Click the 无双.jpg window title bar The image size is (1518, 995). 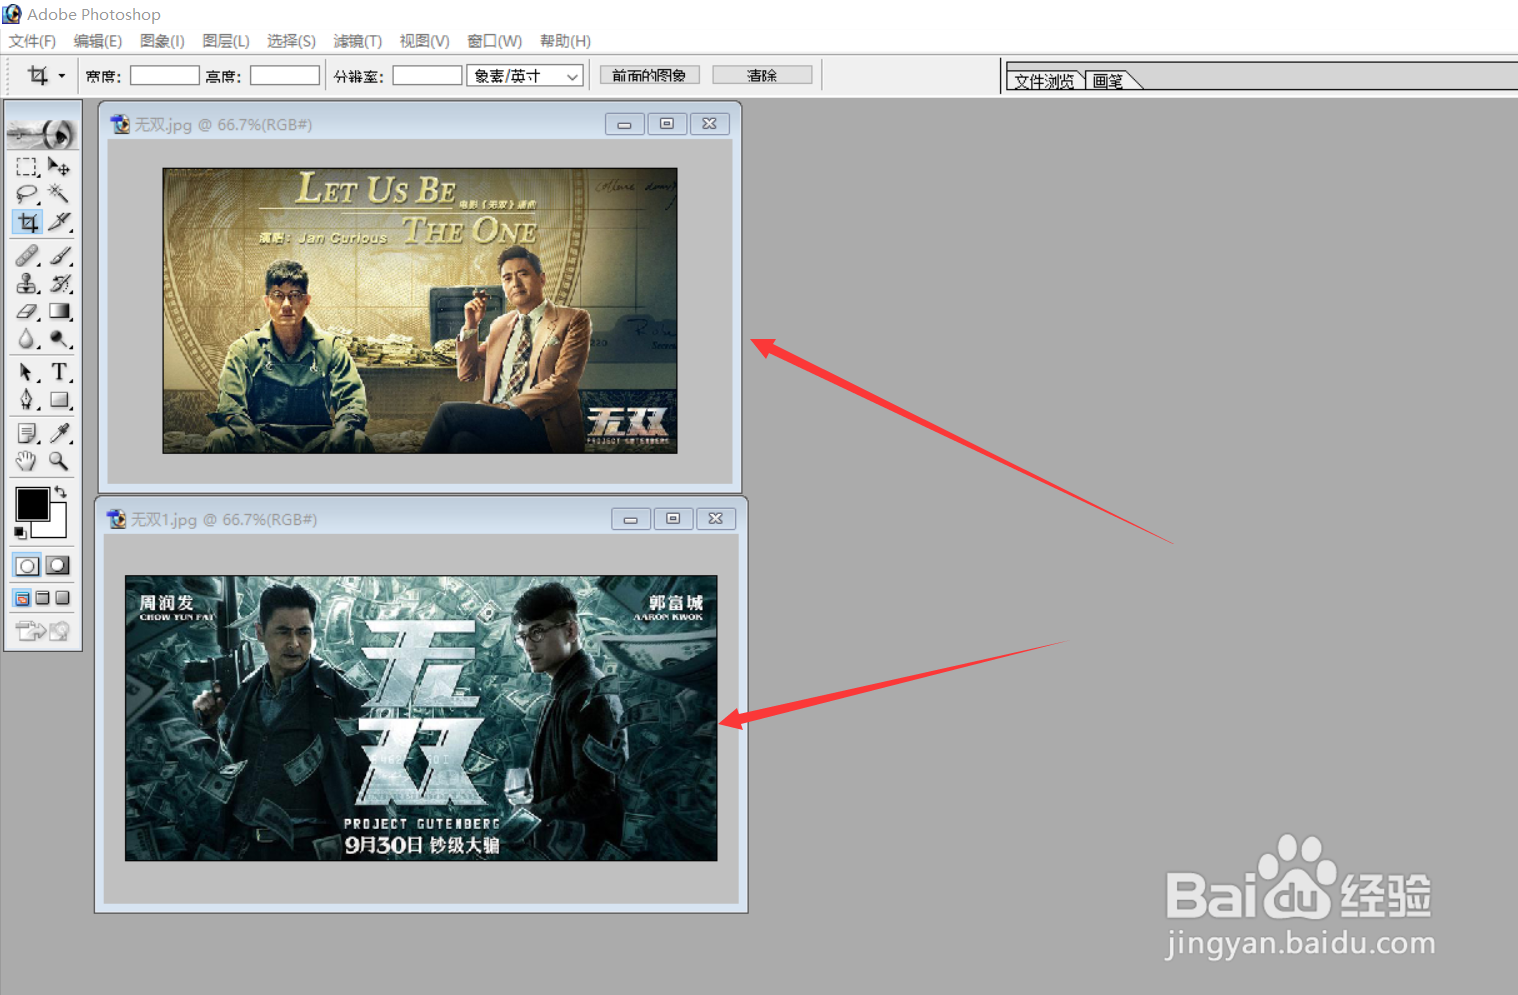[420, 124]
